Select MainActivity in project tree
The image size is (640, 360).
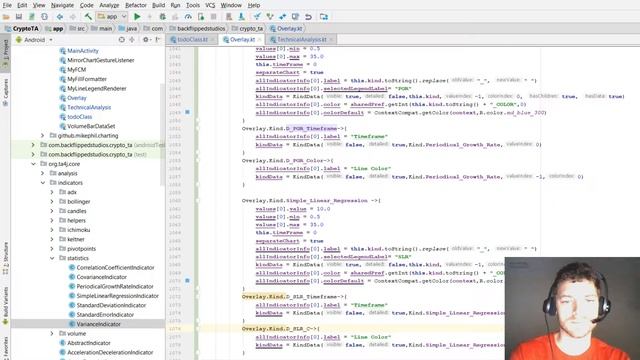click(x=83, y=51)
